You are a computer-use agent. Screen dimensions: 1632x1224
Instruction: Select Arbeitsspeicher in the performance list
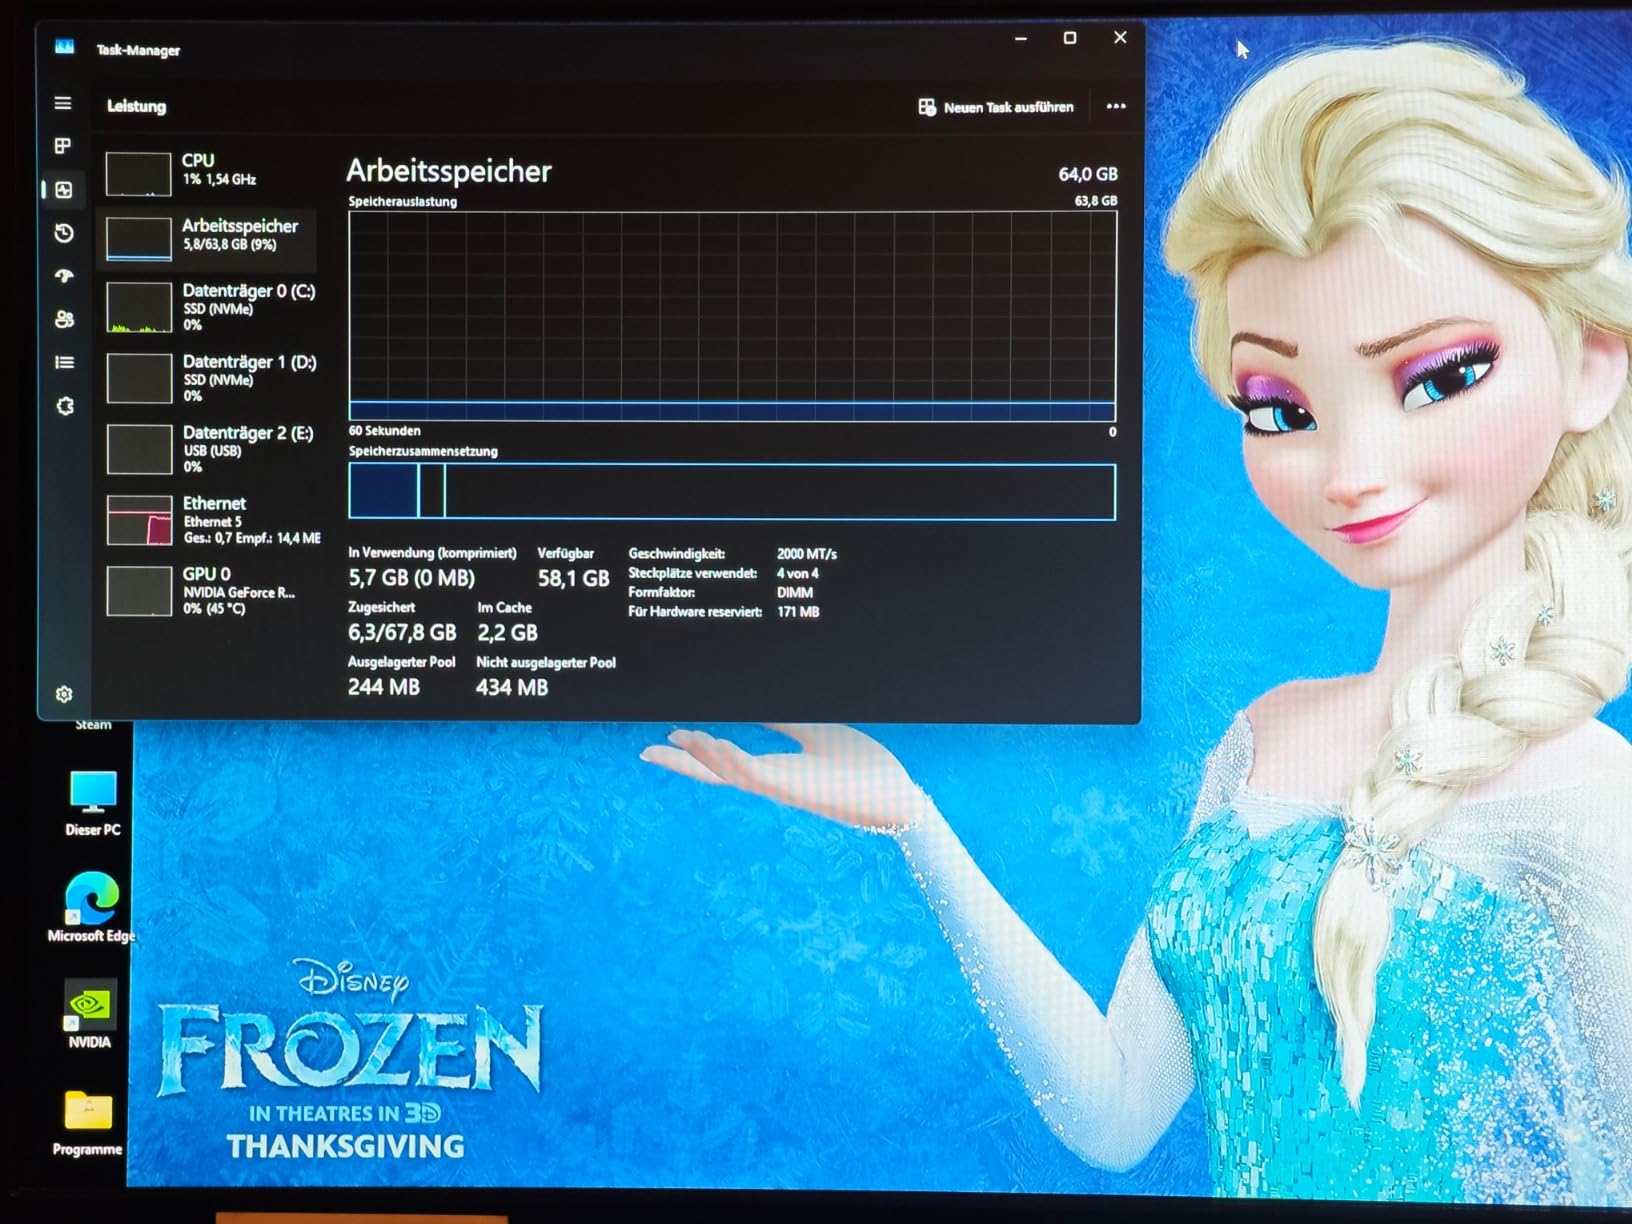tap(208, 238)
